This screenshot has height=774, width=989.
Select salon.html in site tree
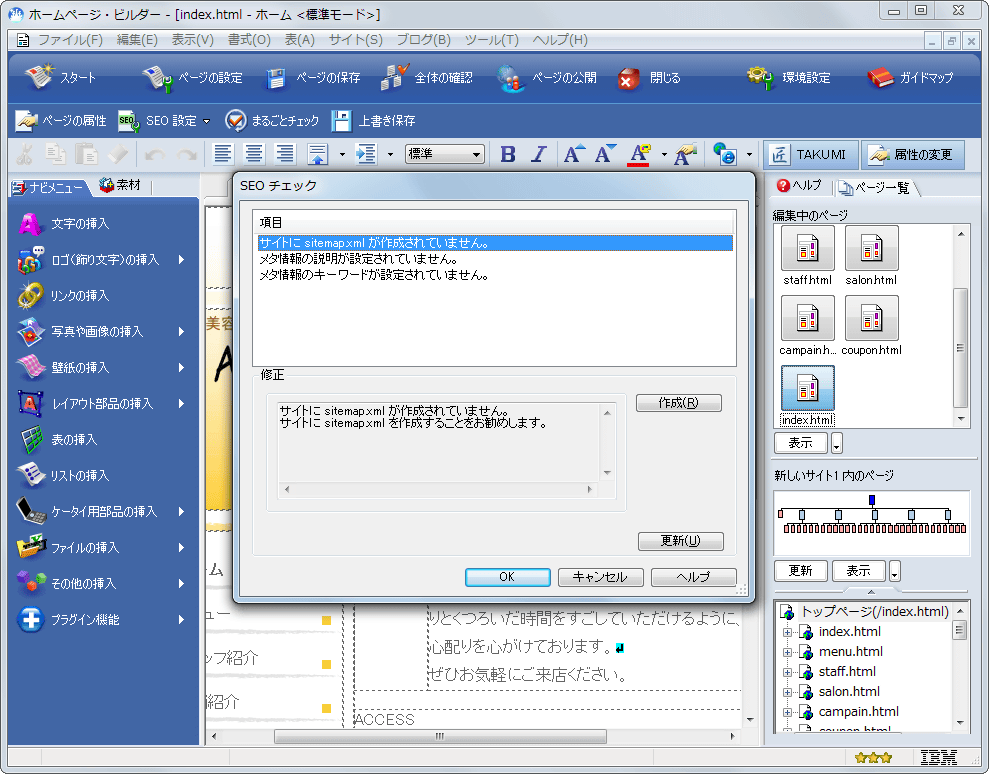[849, 692]
